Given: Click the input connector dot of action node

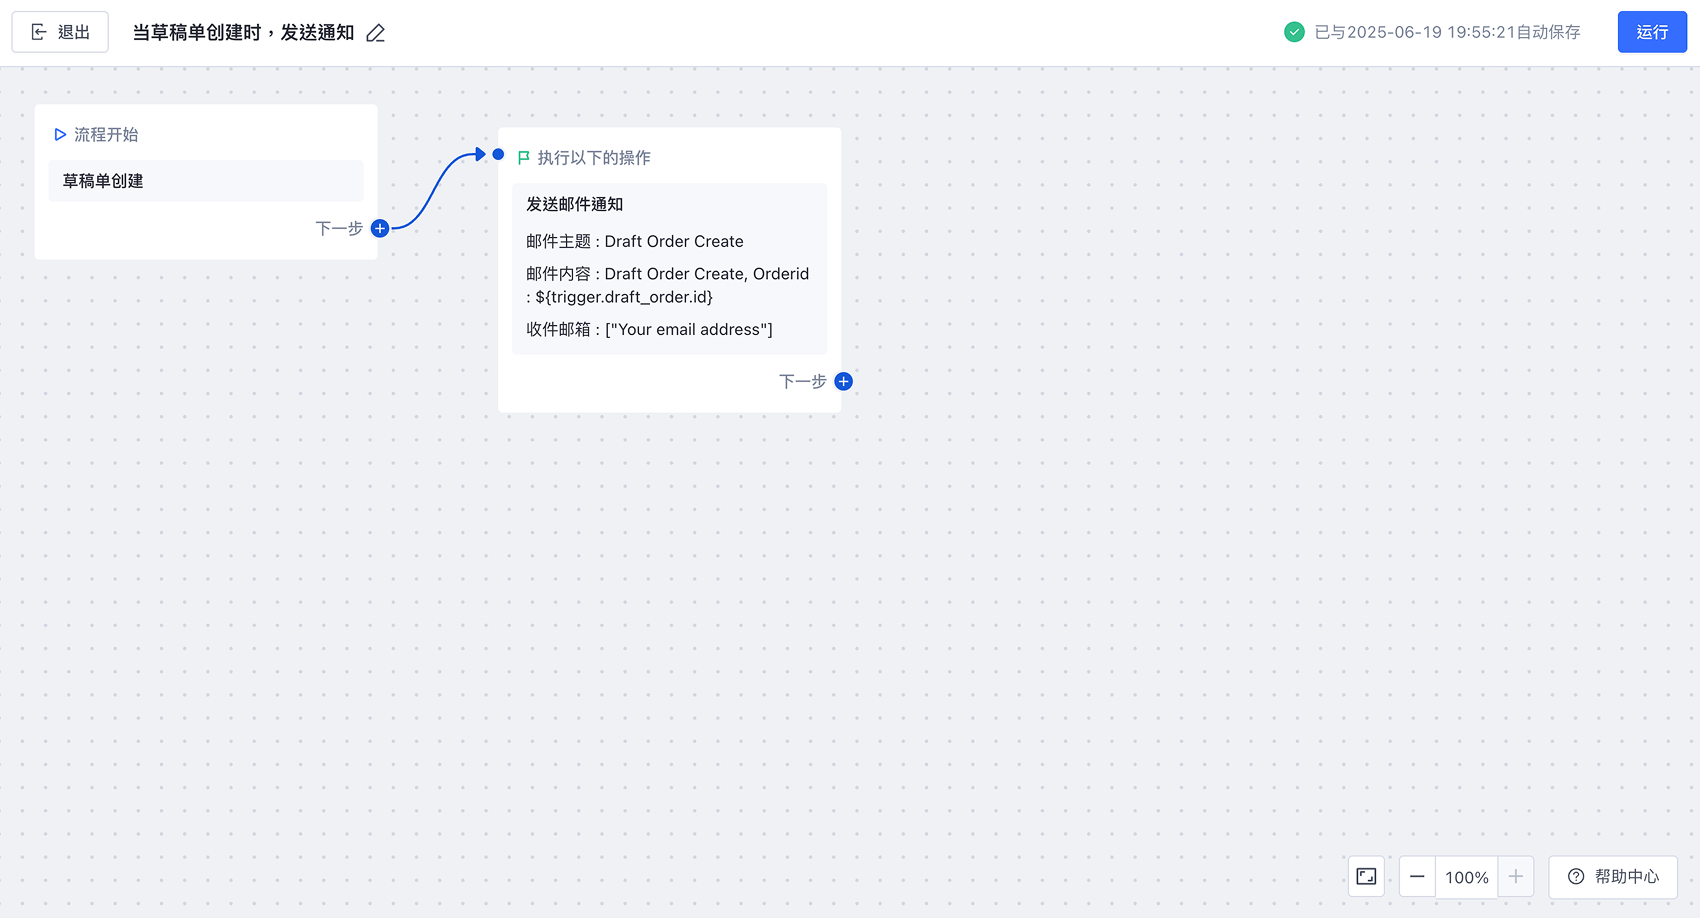Looking at the screenshot, I should pyautogui.click(x=498, y=154).
